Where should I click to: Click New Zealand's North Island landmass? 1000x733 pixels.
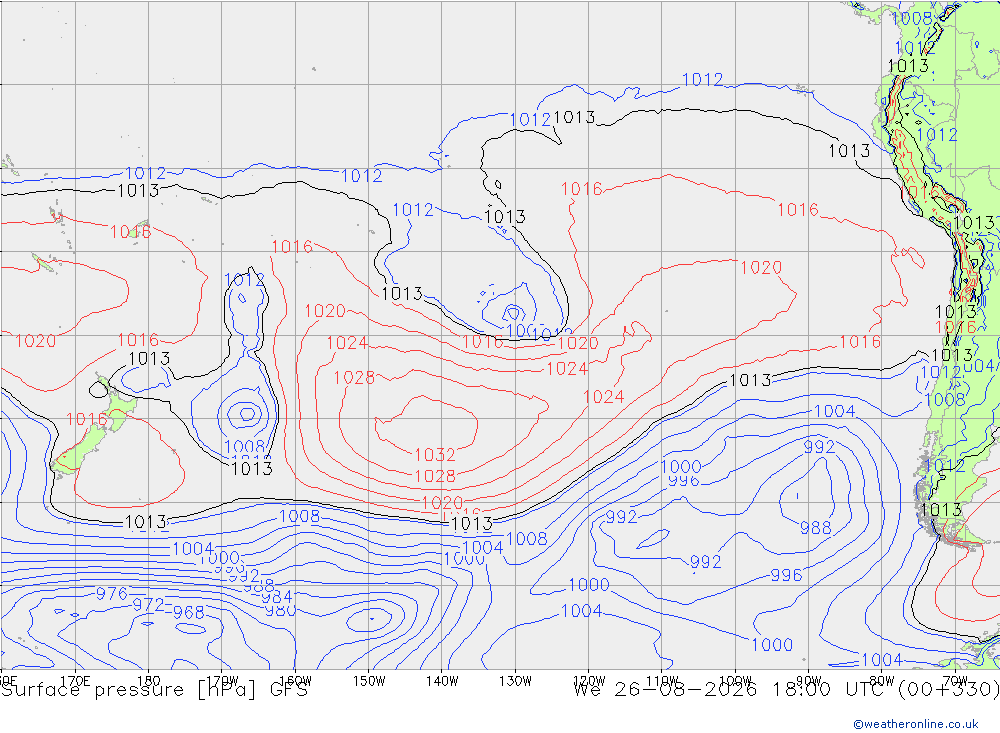[118, 407]
